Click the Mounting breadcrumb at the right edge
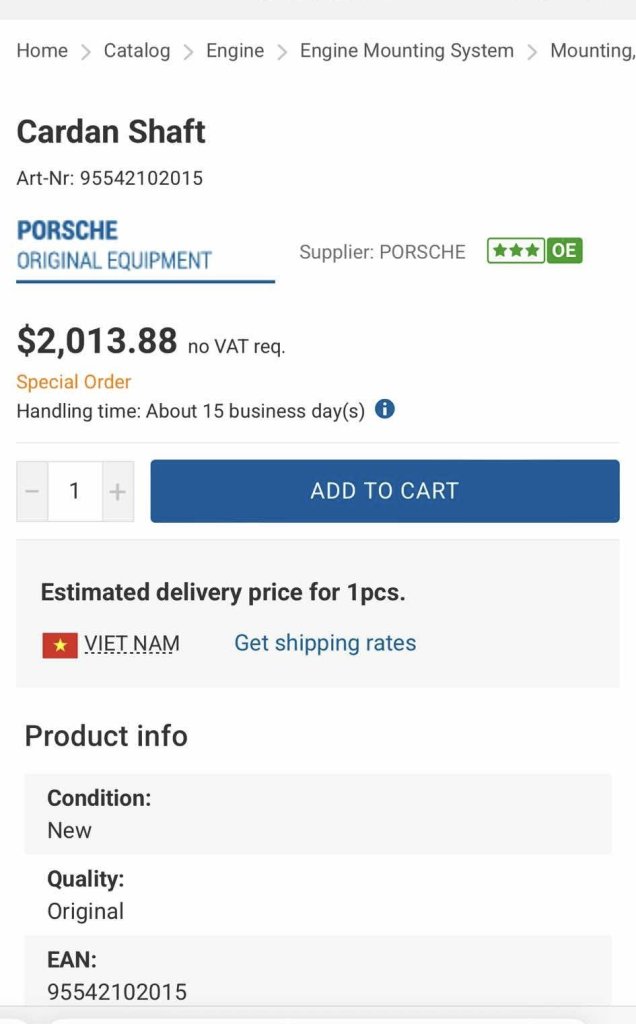Viewport: 636px width, 1024px height. [x=593, y=51]
